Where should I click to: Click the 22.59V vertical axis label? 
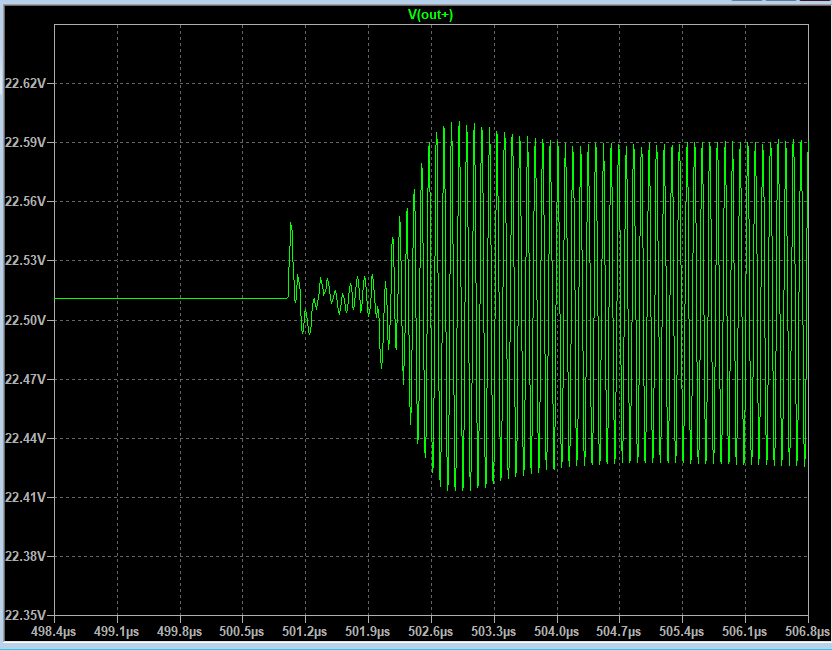pos(25,142)
